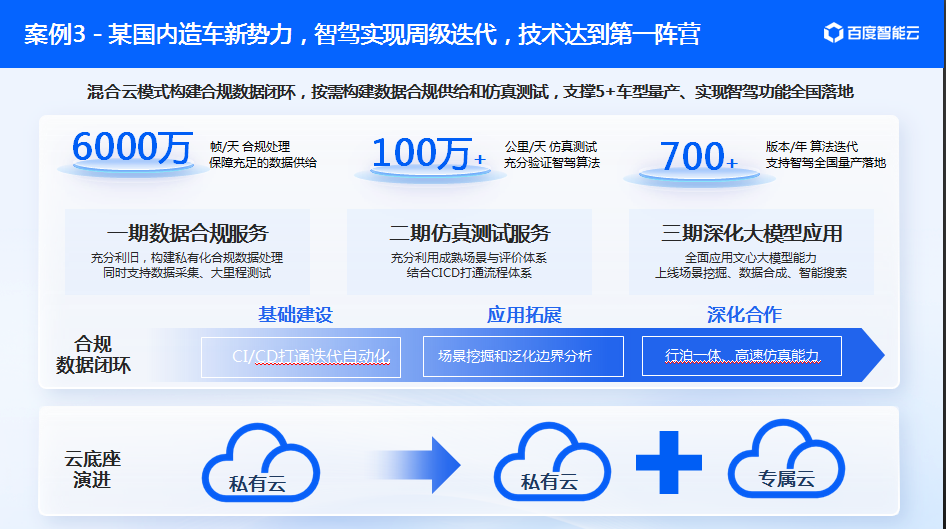Click the text 同时支持数据采集、大里程测试
This screenshot has height=529, width=946.
(186, 273)
